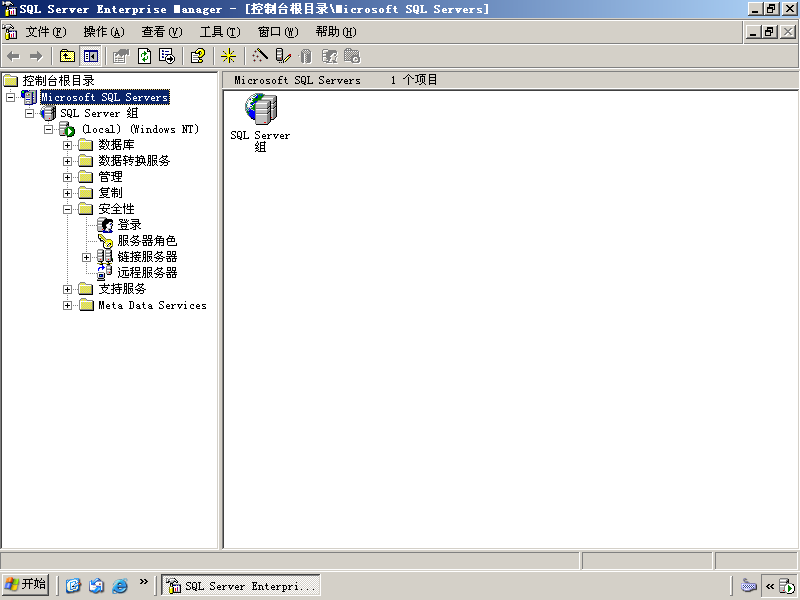Expand the 管理 folder
Screen dimensions: 800x600
pyautogui.click(x=67, y=178)
